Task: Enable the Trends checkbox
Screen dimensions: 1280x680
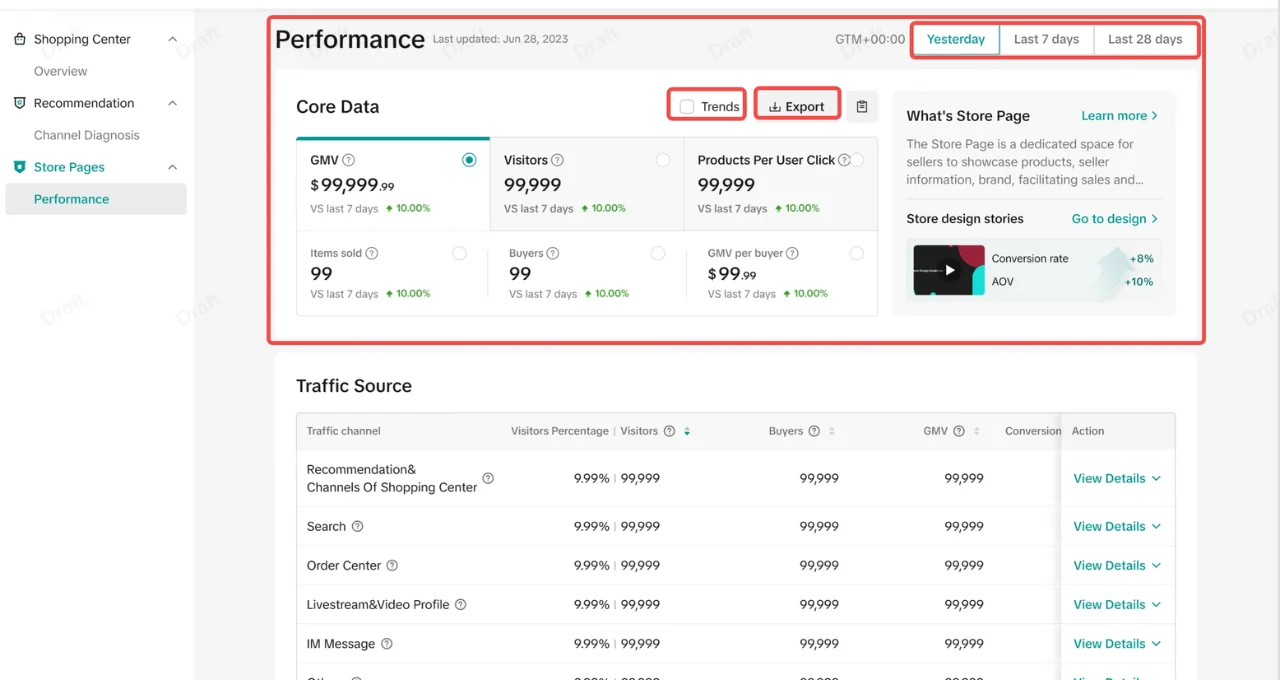Action: coord(687,107)
